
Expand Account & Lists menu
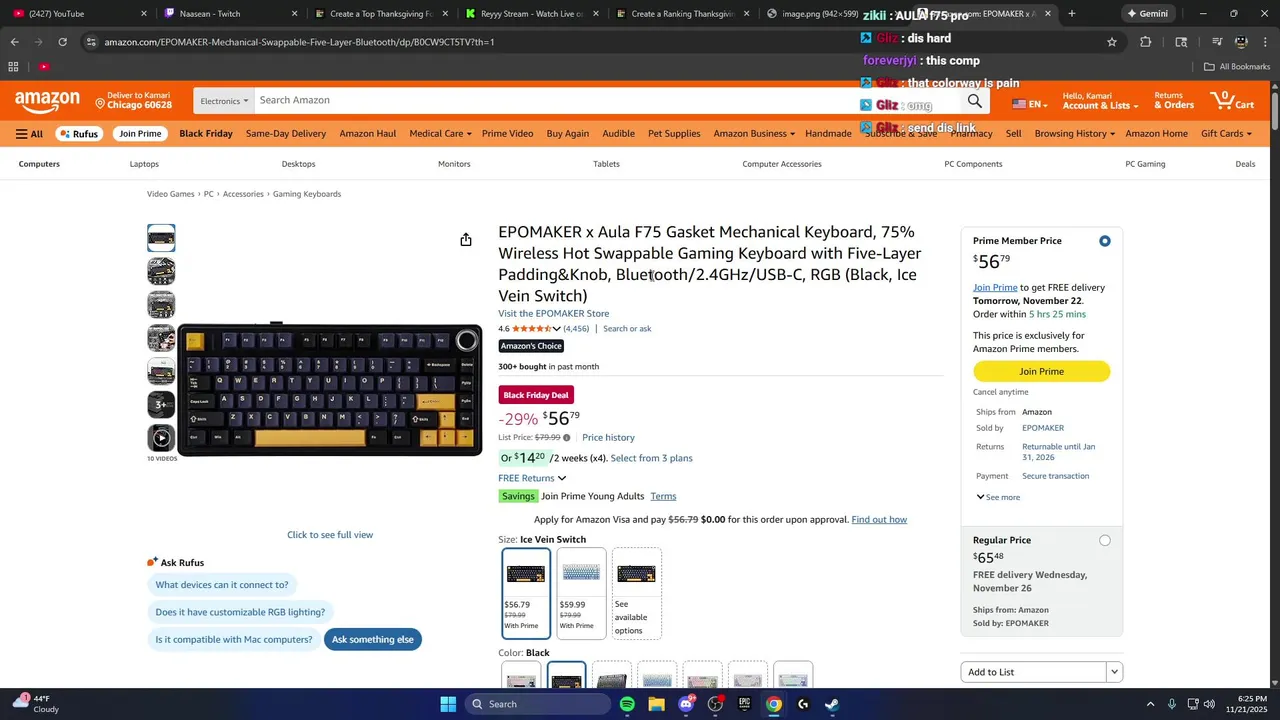1100,101
